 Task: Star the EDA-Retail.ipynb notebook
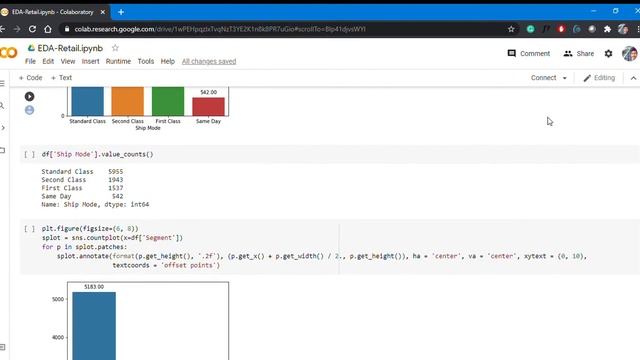pyautogui.click(x=115, y=48)
